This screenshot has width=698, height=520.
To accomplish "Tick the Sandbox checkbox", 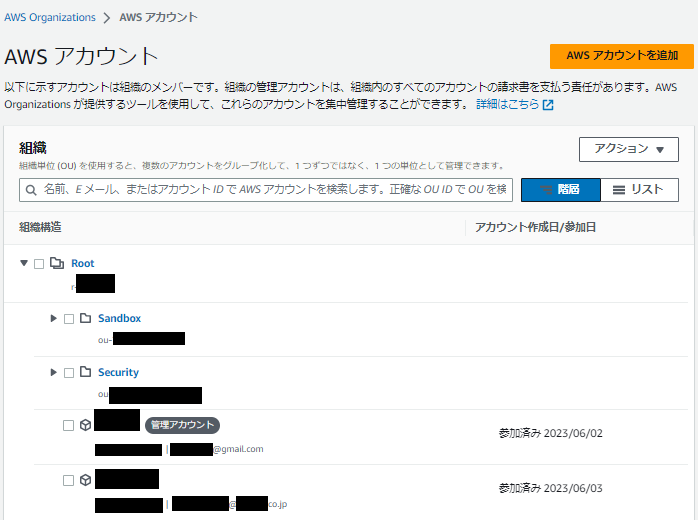I will tap(69, 319).
